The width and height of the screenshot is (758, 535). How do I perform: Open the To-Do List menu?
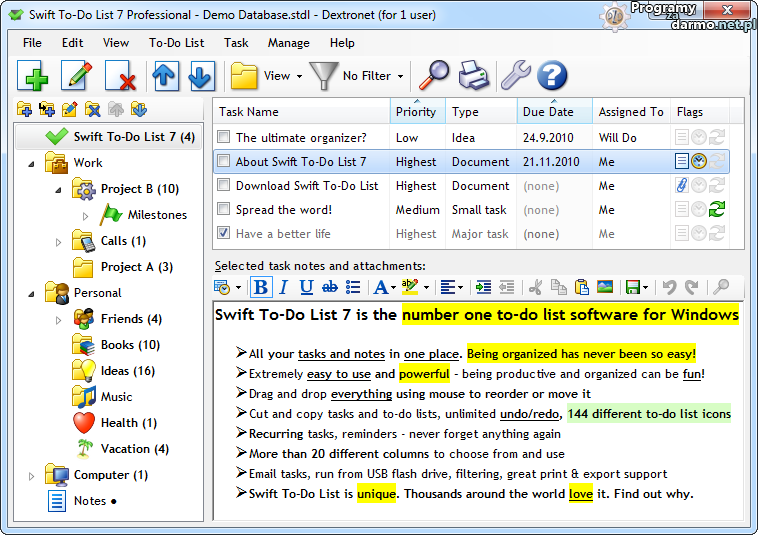pos(176,43)
